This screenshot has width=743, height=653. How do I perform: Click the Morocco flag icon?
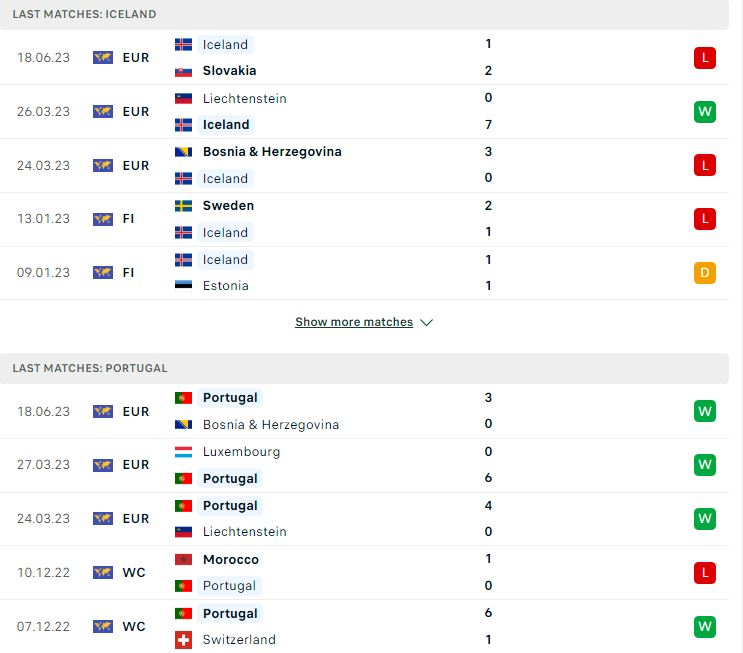point(183,560)
